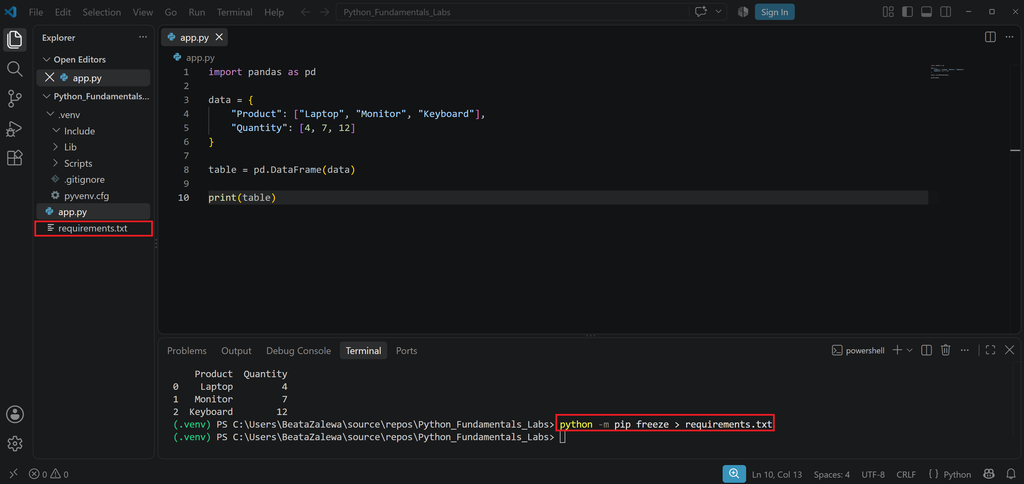1024x484 pixels.
Task: Open launch profile dropdown next to new terminal
Action: (910, 350)
